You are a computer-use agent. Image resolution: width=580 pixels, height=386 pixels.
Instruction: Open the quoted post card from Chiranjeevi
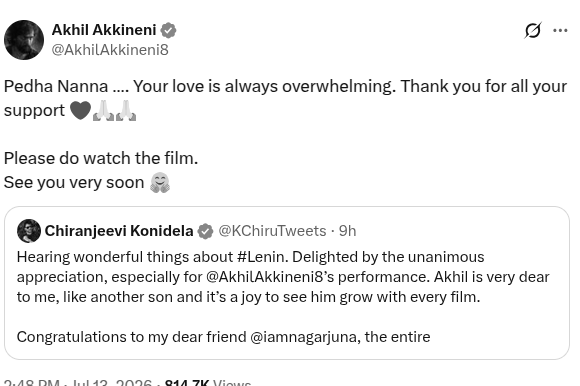click(287, 283)
